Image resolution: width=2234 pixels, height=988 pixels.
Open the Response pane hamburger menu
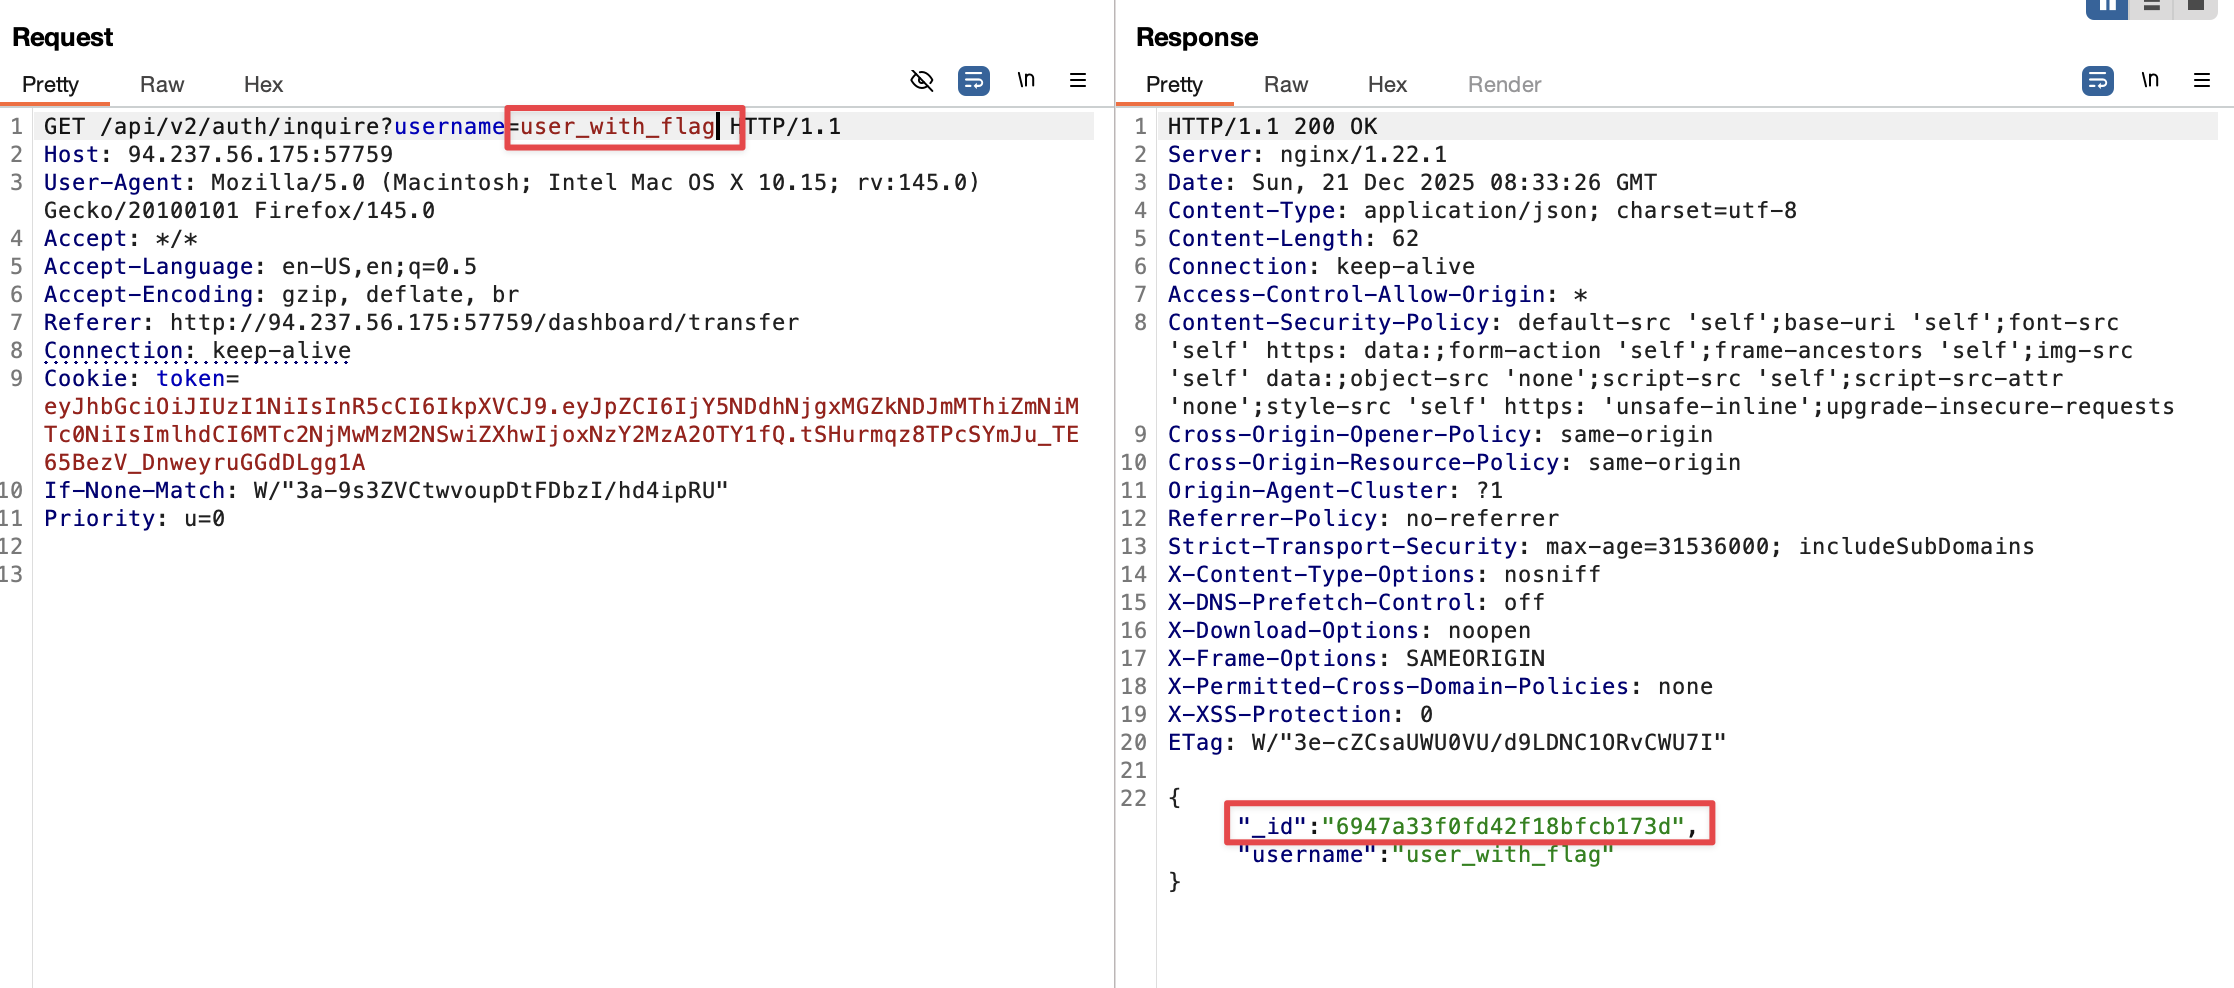[2202, 80]
